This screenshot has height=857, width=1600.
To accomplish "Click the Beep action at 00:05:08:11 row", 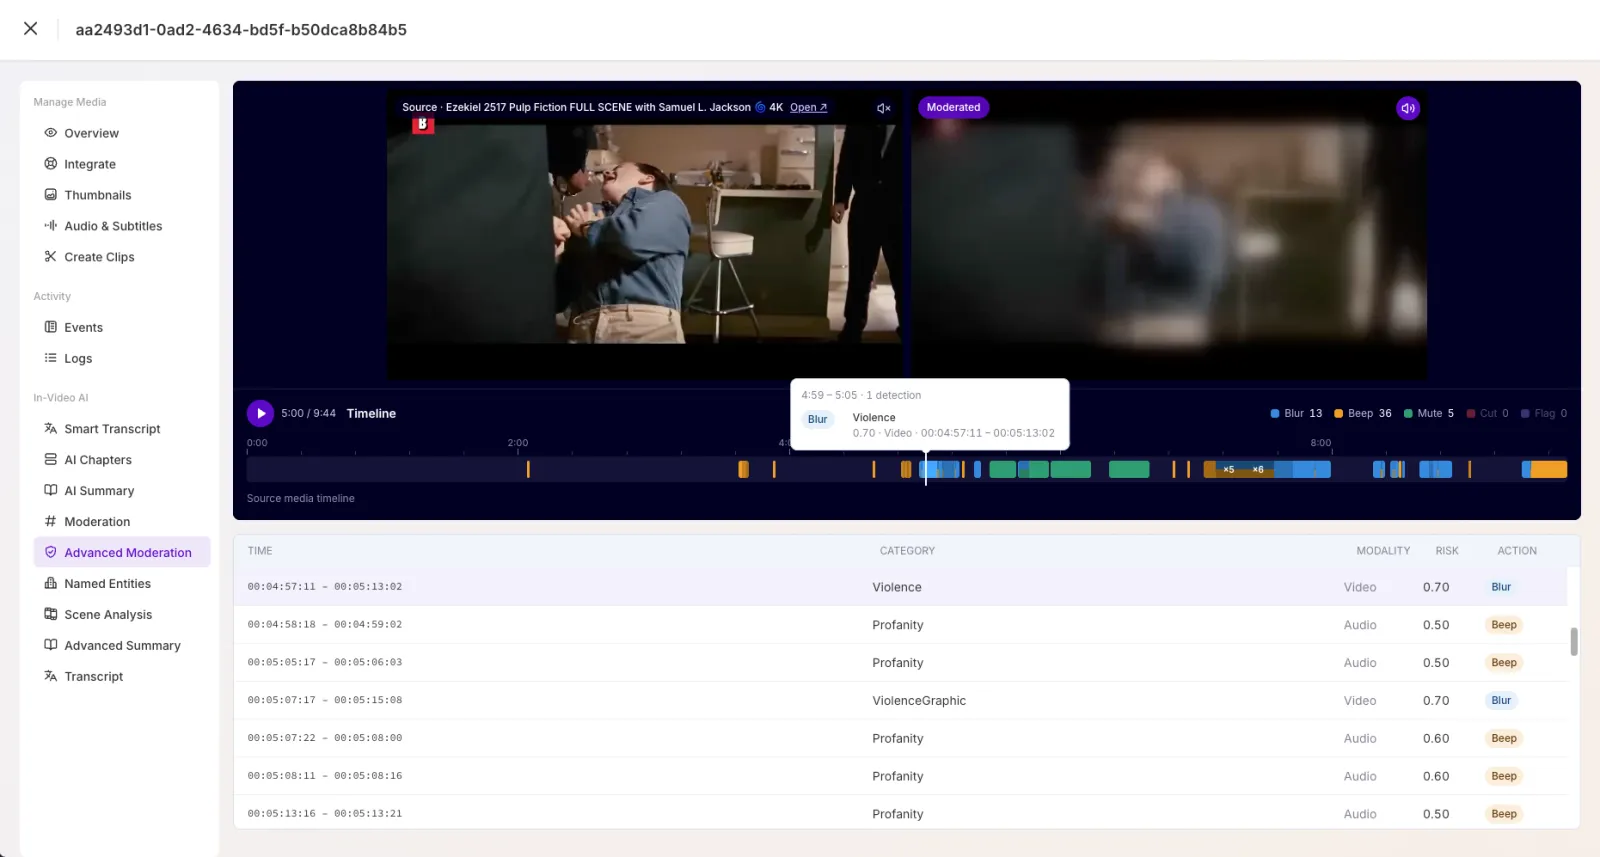I will (1504, 776).
